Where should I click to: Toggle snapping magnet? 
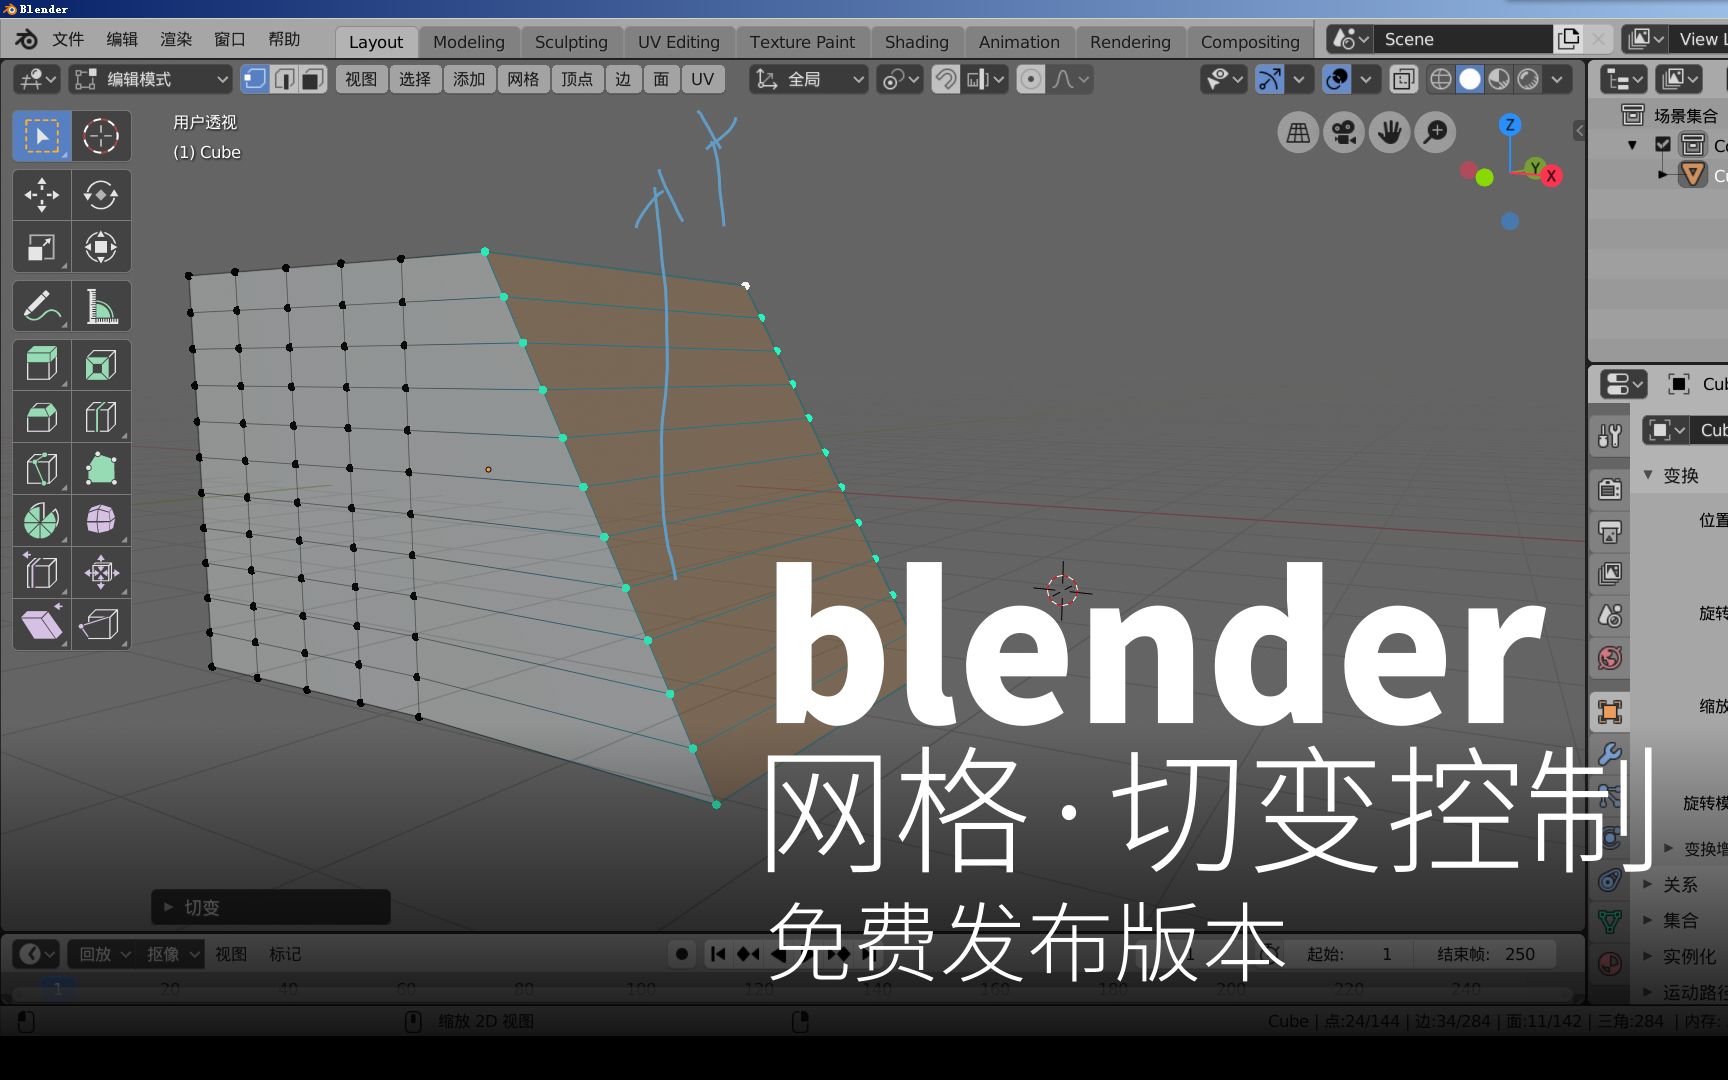click(945, 79)
